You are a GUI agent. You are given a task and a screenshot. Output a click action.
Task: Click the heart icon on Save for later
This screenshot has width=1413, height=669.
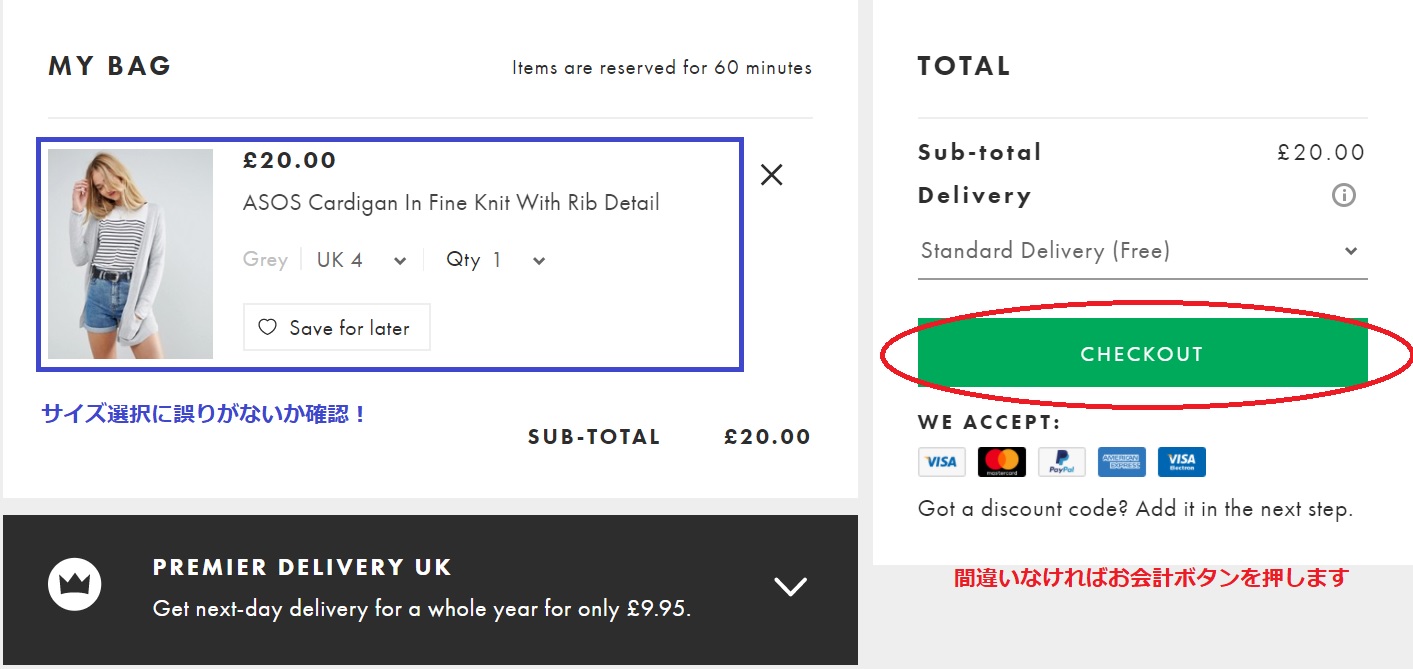coord(267,327)
